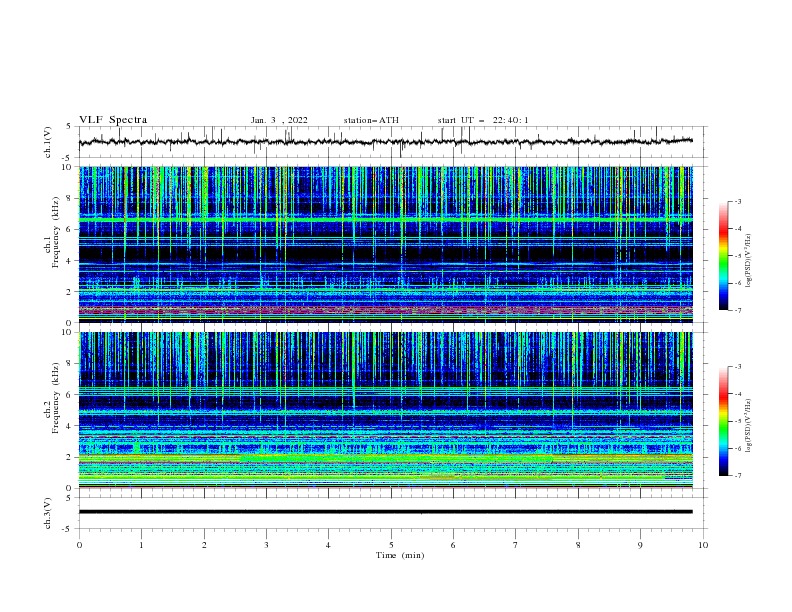Click the ch.1 voltage waveform trace
The width and height of the screenshot is (792, 612).
386,142
